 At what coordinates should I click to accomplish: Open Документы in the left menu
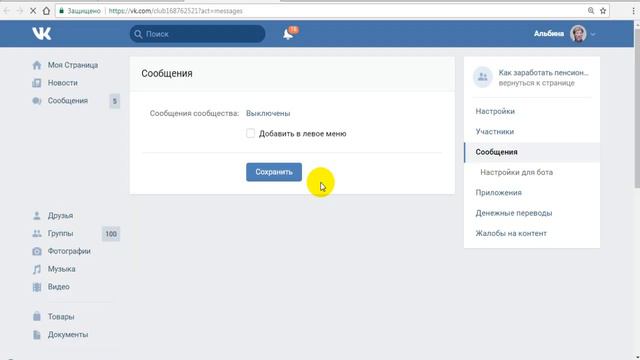(68, 335)
